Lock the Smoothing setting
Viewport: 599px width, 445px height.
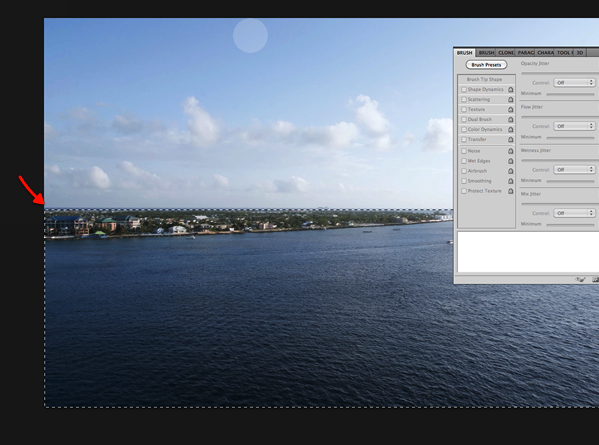coord(510,181)
